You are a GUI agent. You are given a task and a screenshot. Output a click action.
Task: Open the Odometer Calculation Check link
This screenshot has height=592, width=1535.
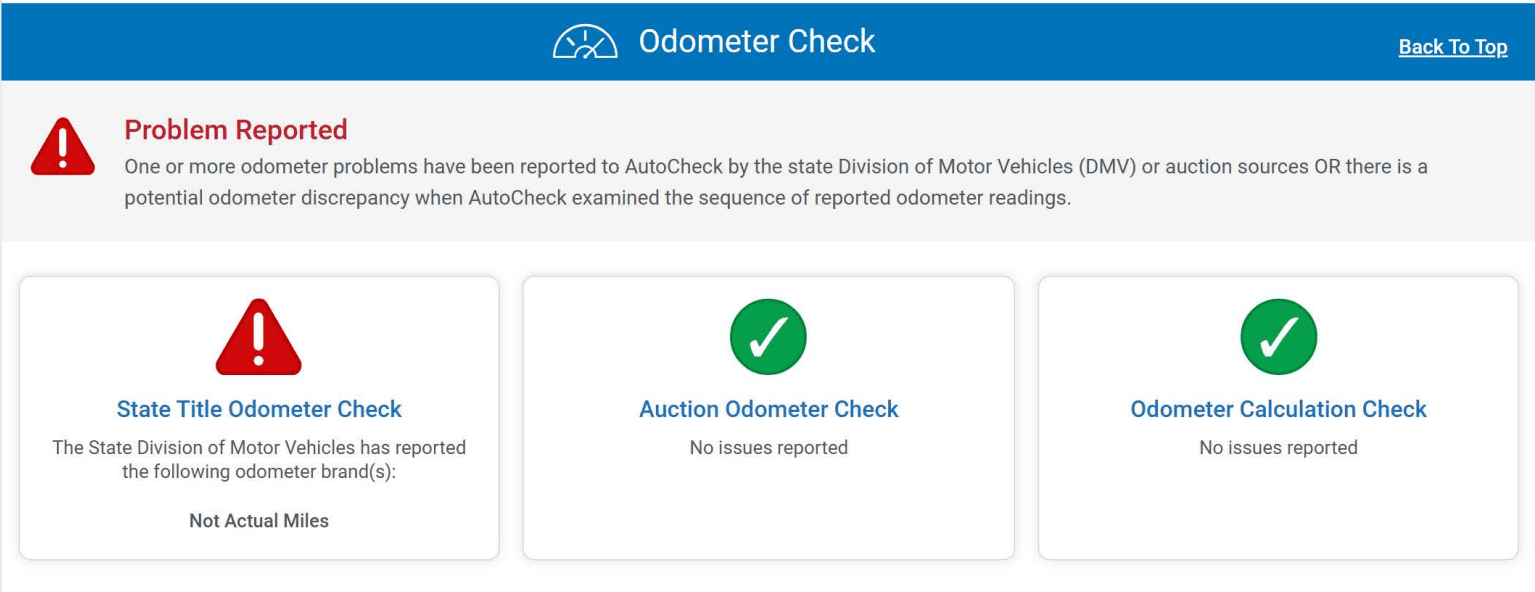tap(1278, 409)
